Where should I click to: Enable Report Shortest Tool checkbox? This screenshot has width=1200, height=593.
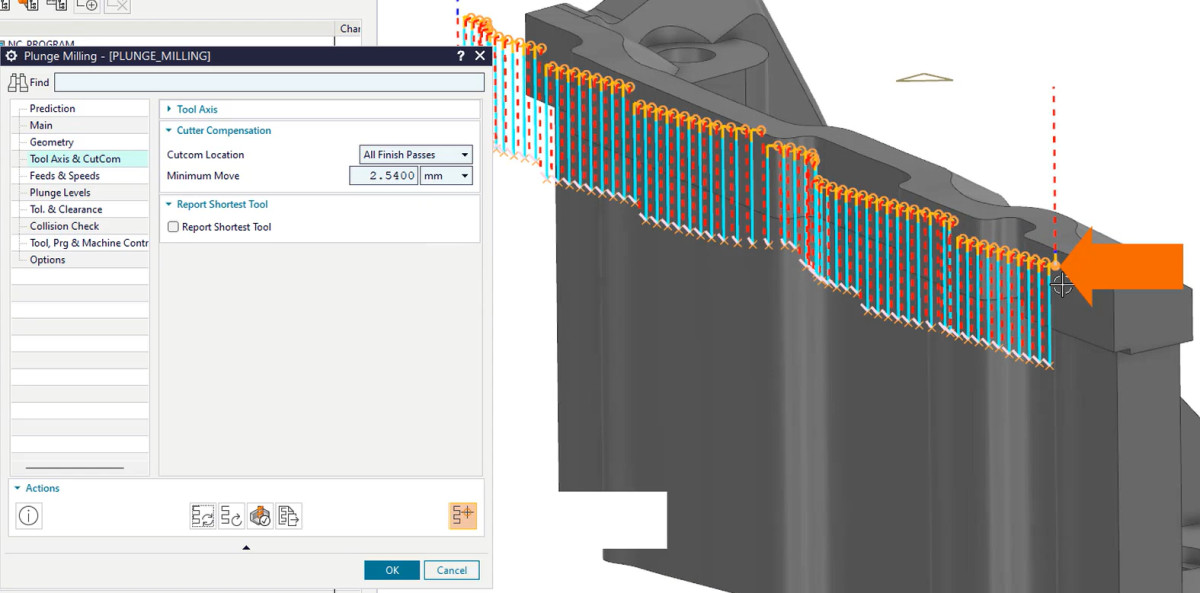173,227
